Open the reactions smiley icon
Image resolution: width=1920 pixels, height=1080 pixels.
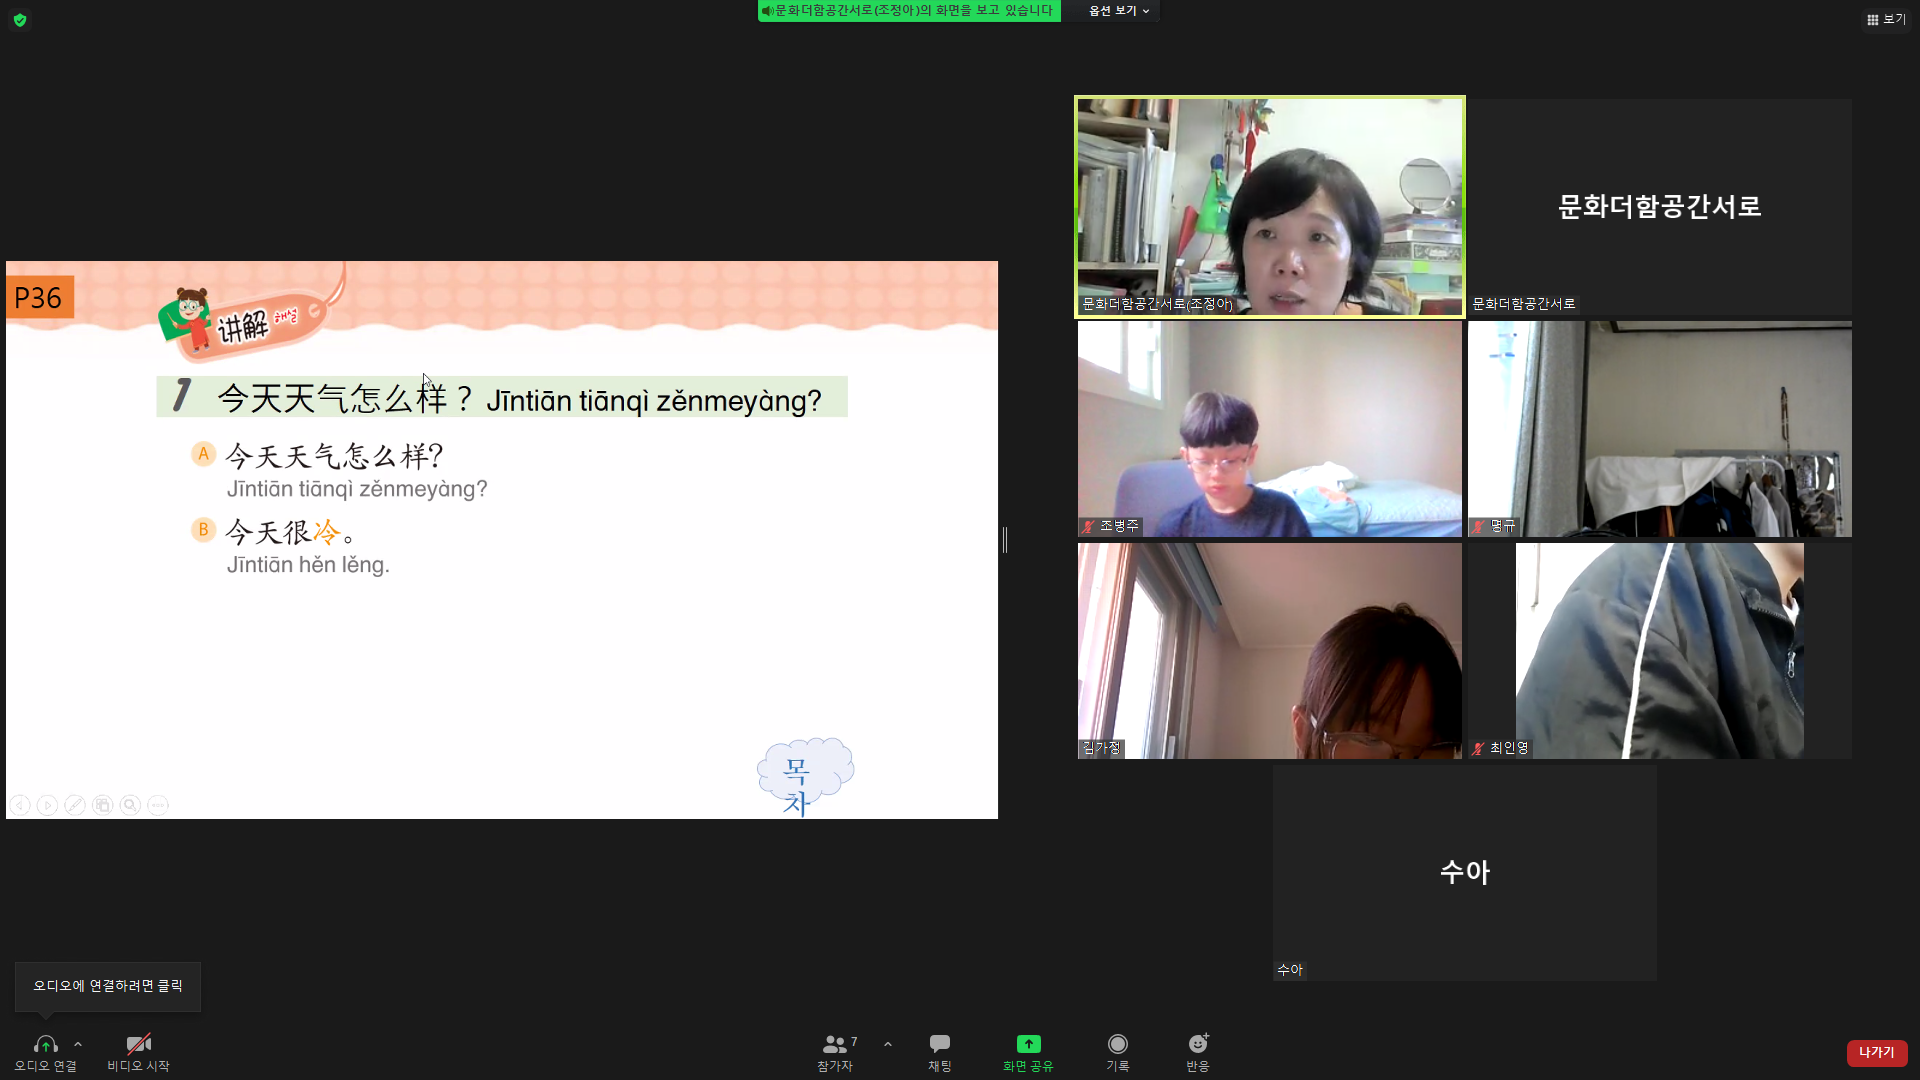pyautogui.click(x=1197, y=1044)
